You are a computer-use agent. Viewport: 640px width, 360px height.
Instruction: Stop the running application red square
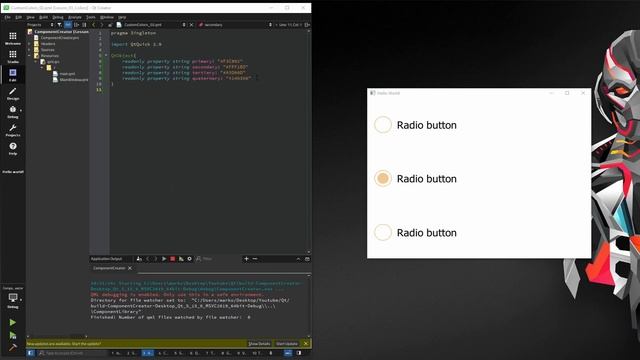point(173,259)
